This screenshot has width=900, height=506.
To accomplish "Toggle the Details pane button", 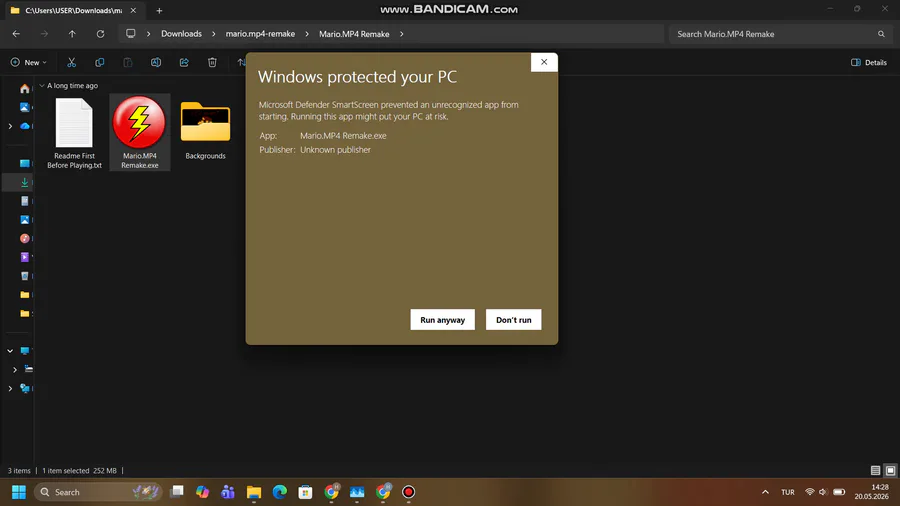I will pyautogui.click(x=868, y=62).
